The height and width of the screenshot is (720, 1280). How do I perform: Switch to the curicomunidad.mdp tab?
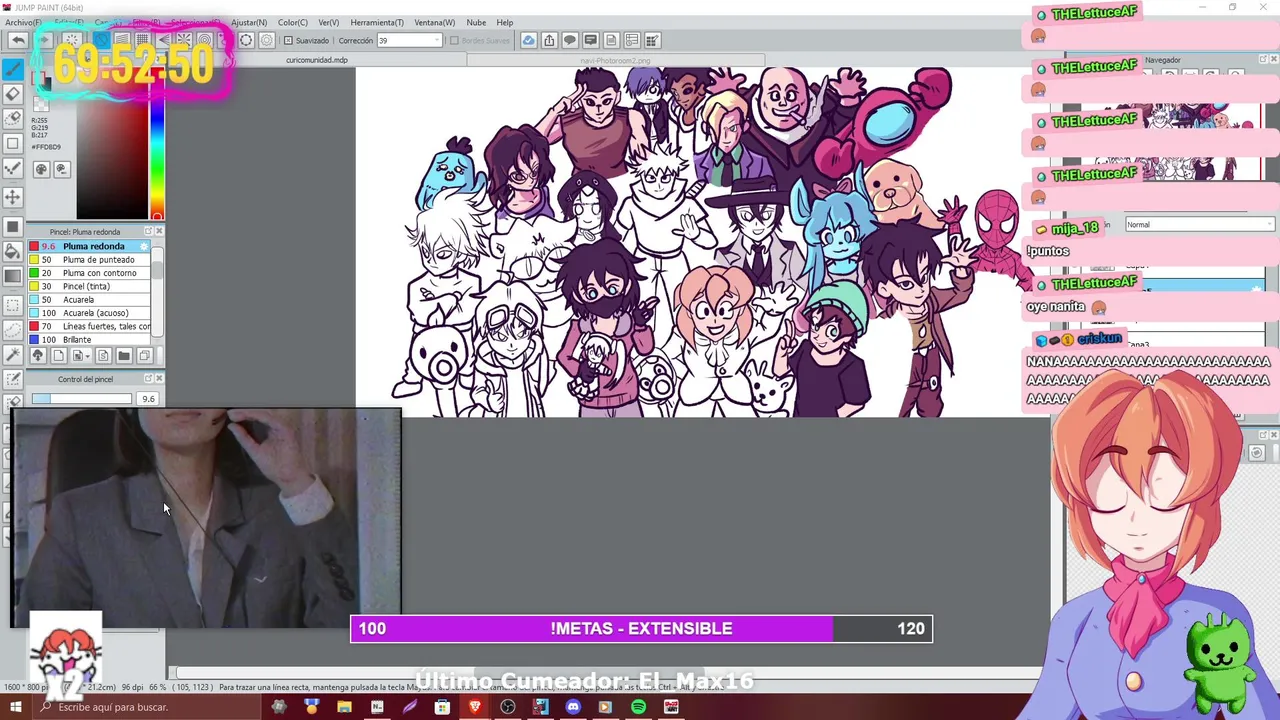[x=317, y=60]
